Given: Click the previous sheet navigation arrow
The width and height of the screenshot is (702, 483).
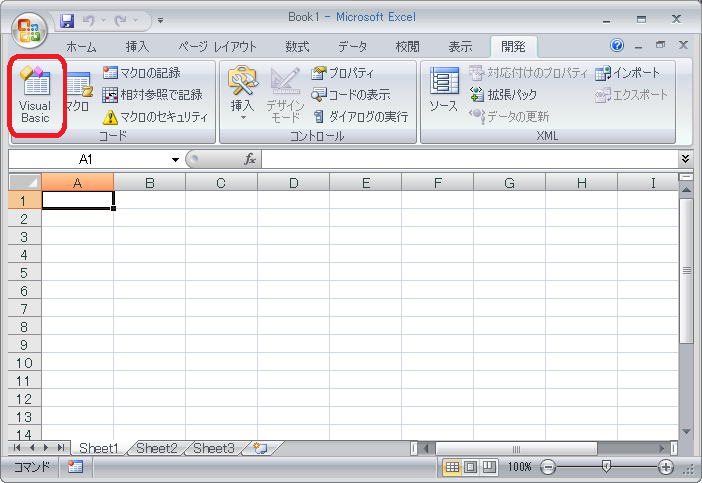Looking at the screenshot, I should point(32,448).
